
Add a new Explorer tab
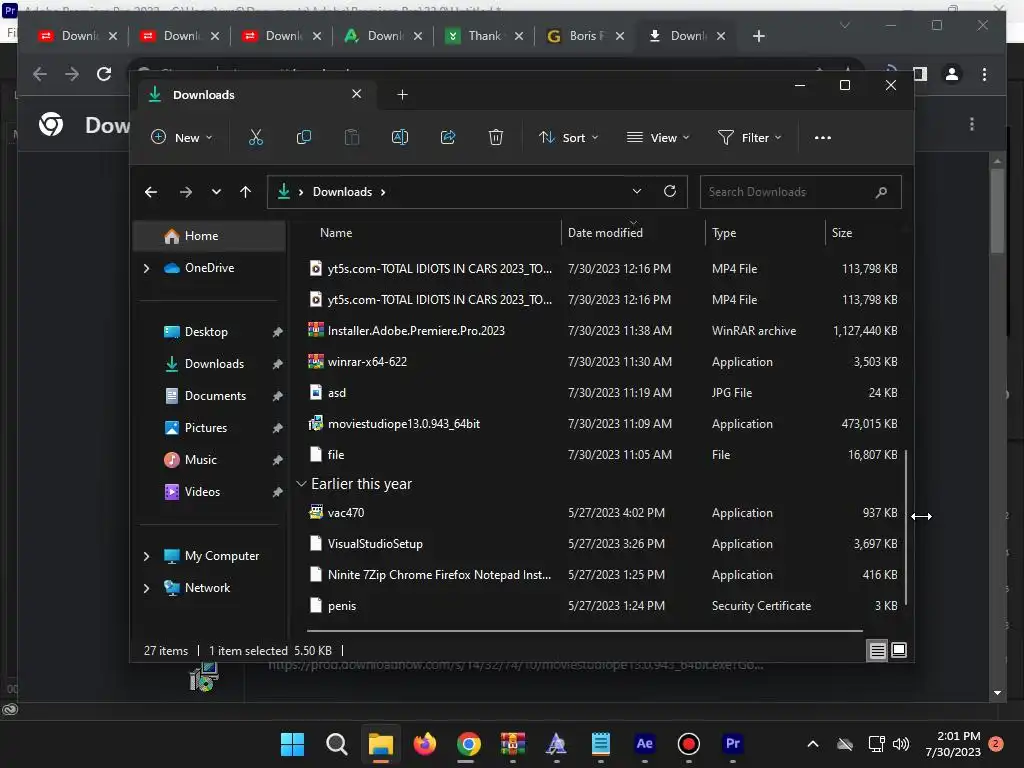pyautogui.click(x=402, y=95)
